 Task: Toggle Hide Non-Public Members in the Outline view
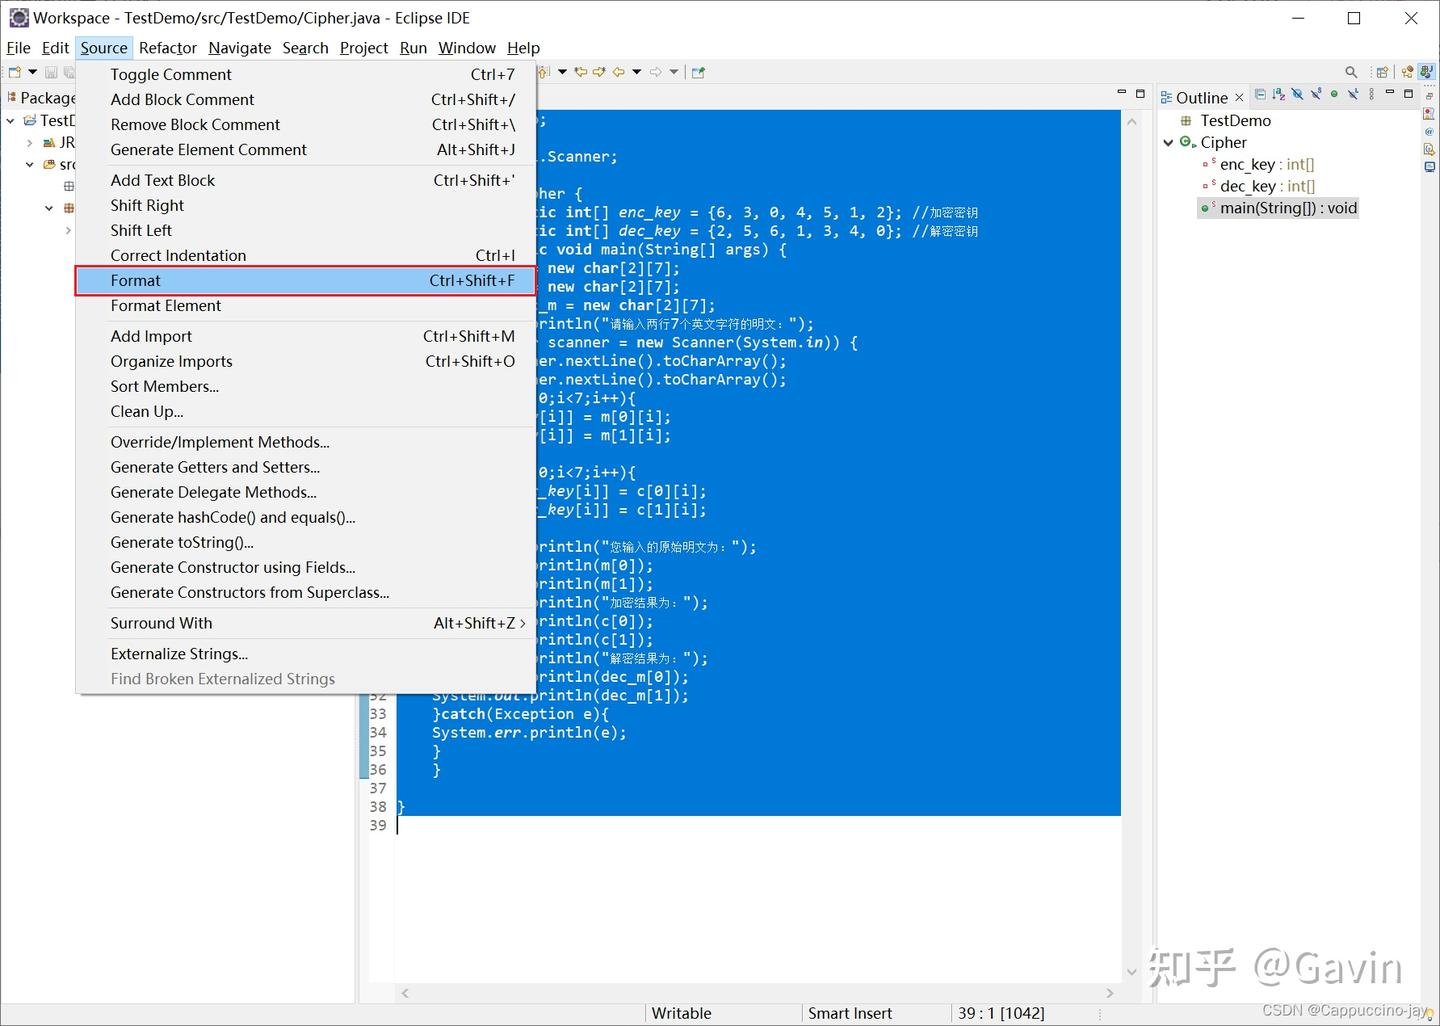click(1334, 93)
